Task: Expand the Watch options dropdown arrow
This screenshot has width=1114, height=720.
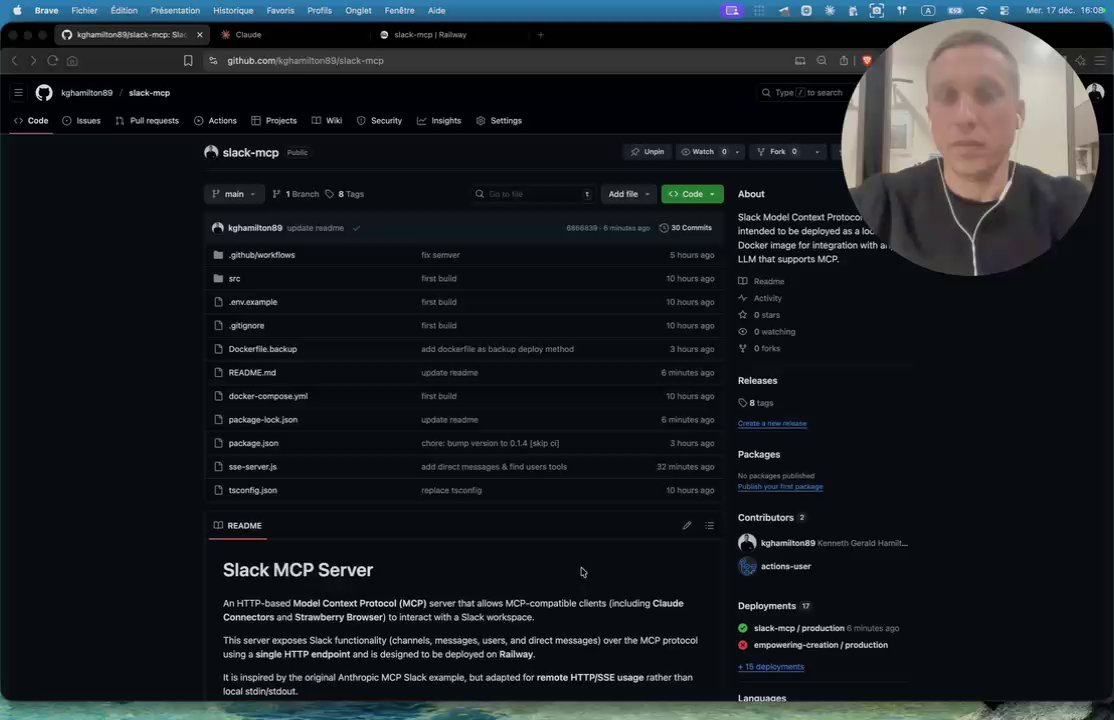Action: click(737, 152)
